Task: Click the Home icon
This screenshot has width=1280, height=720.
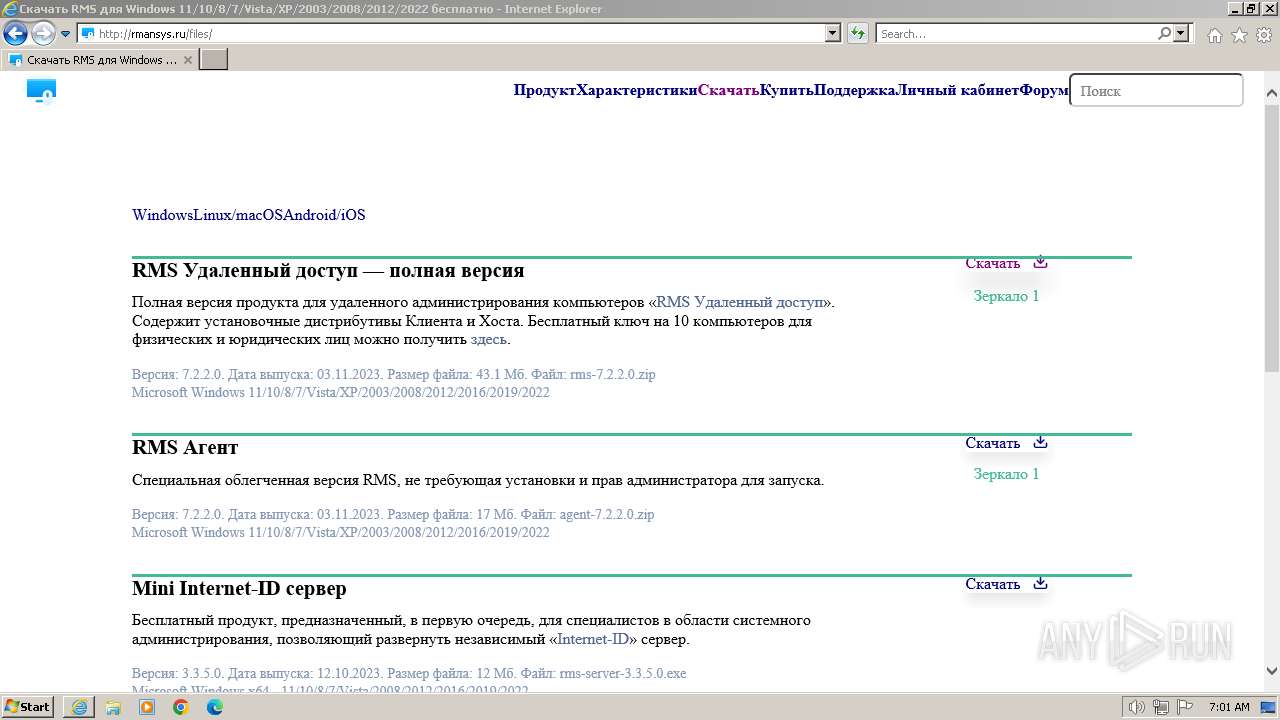Action: (1214, 35)
